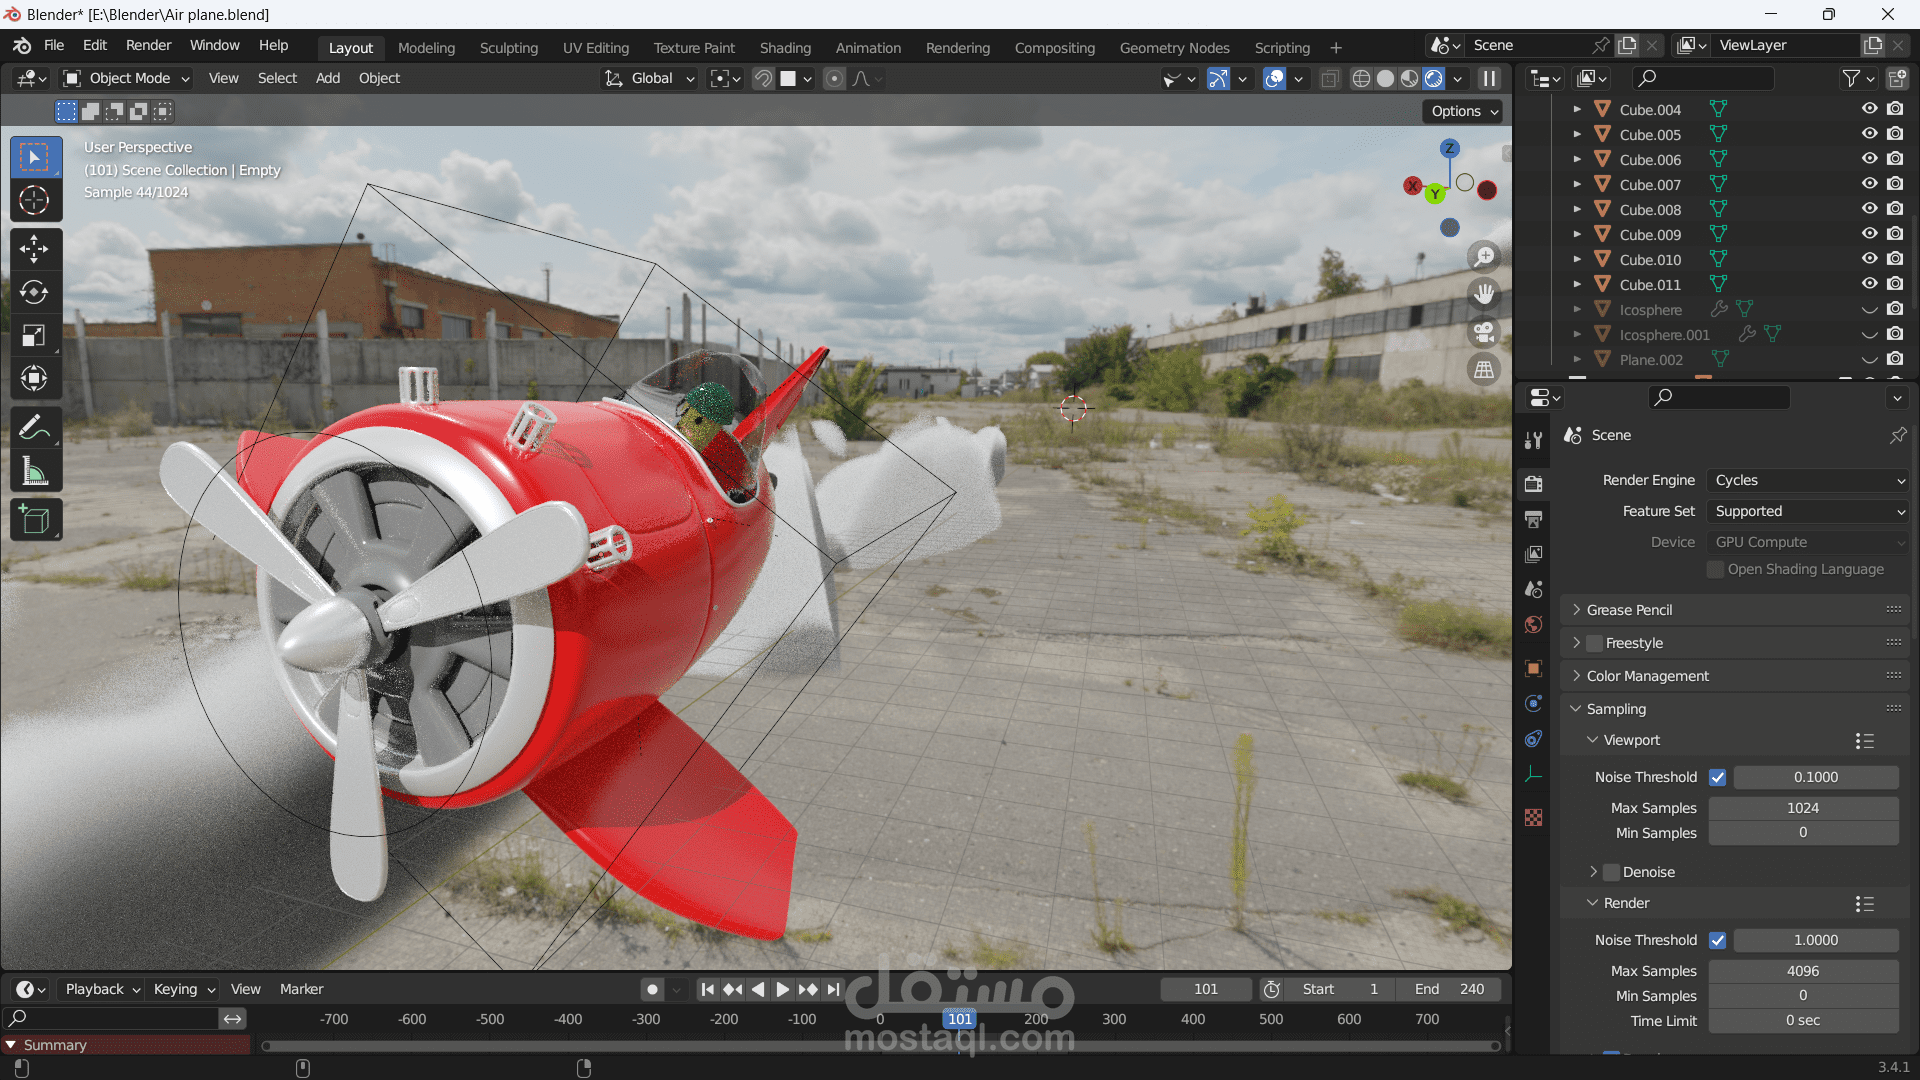Open the Physics properties tab

[1533, 704]
